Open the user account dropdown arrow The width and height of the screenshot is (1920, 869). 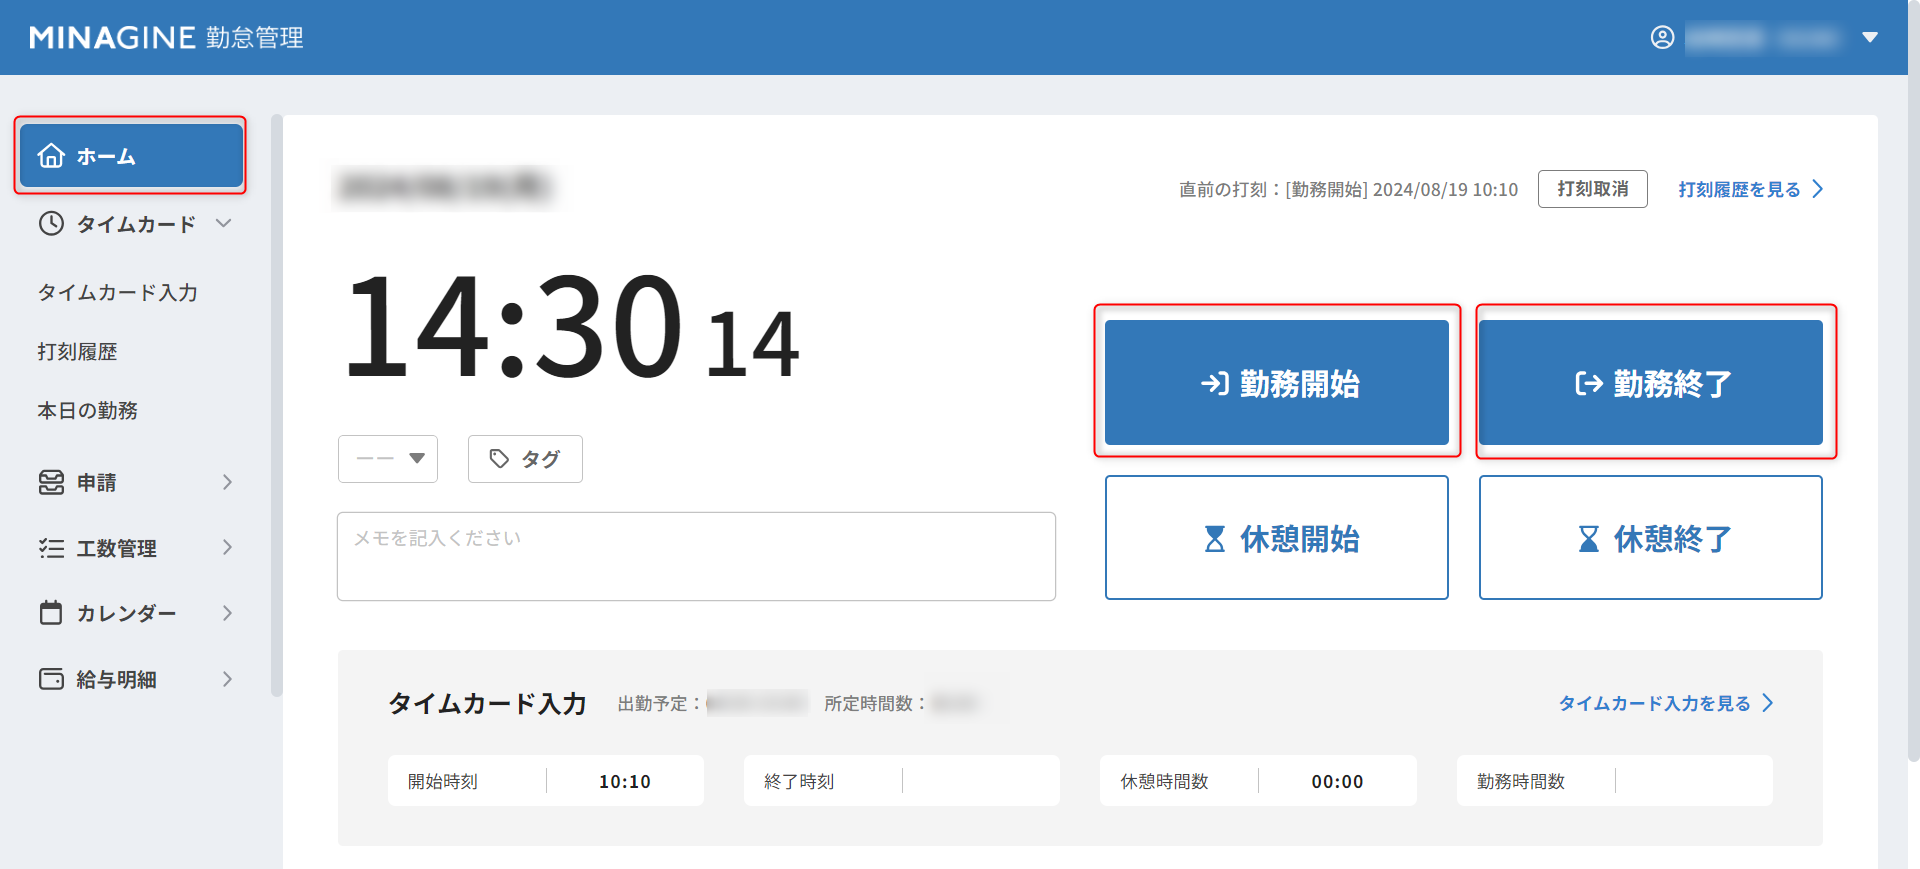coord(1869,38)
